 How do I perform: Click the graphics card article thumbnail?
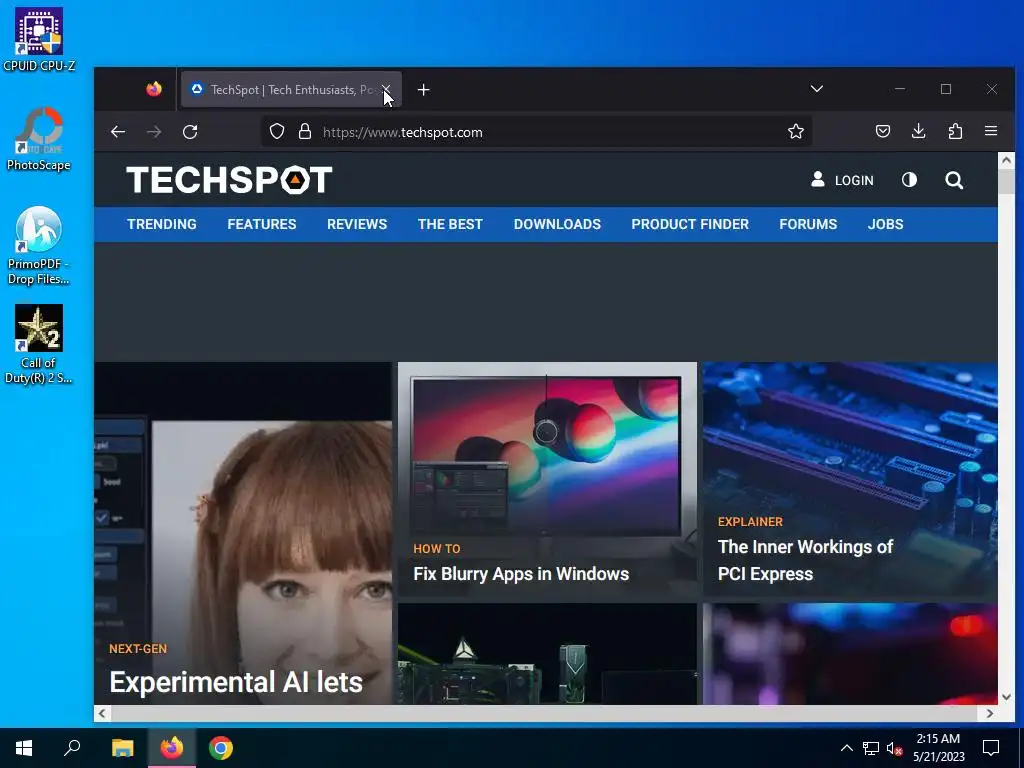click(547, 654)
